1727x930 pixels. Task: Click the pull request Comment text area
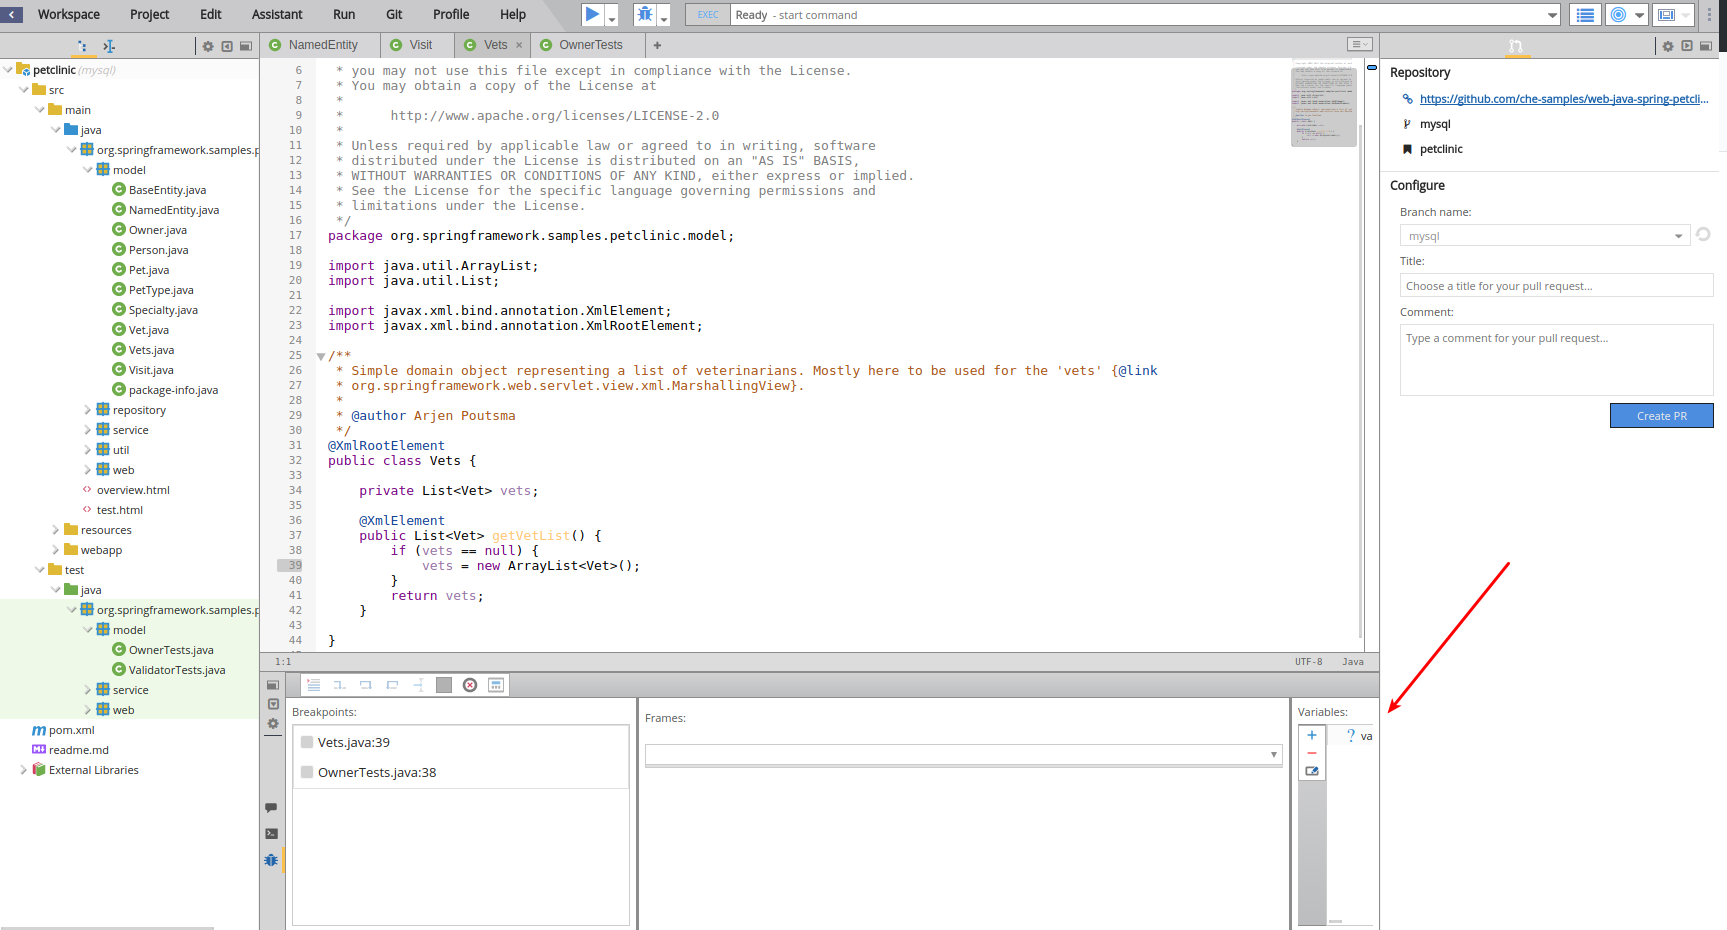1556,360
